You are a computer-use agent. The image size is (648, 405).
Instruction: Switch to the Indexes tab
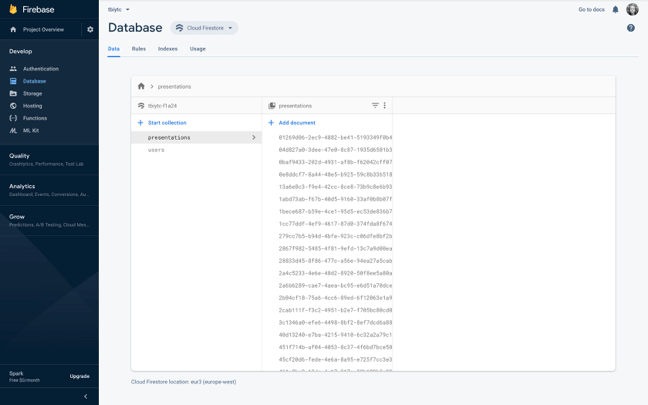[168, 49]
